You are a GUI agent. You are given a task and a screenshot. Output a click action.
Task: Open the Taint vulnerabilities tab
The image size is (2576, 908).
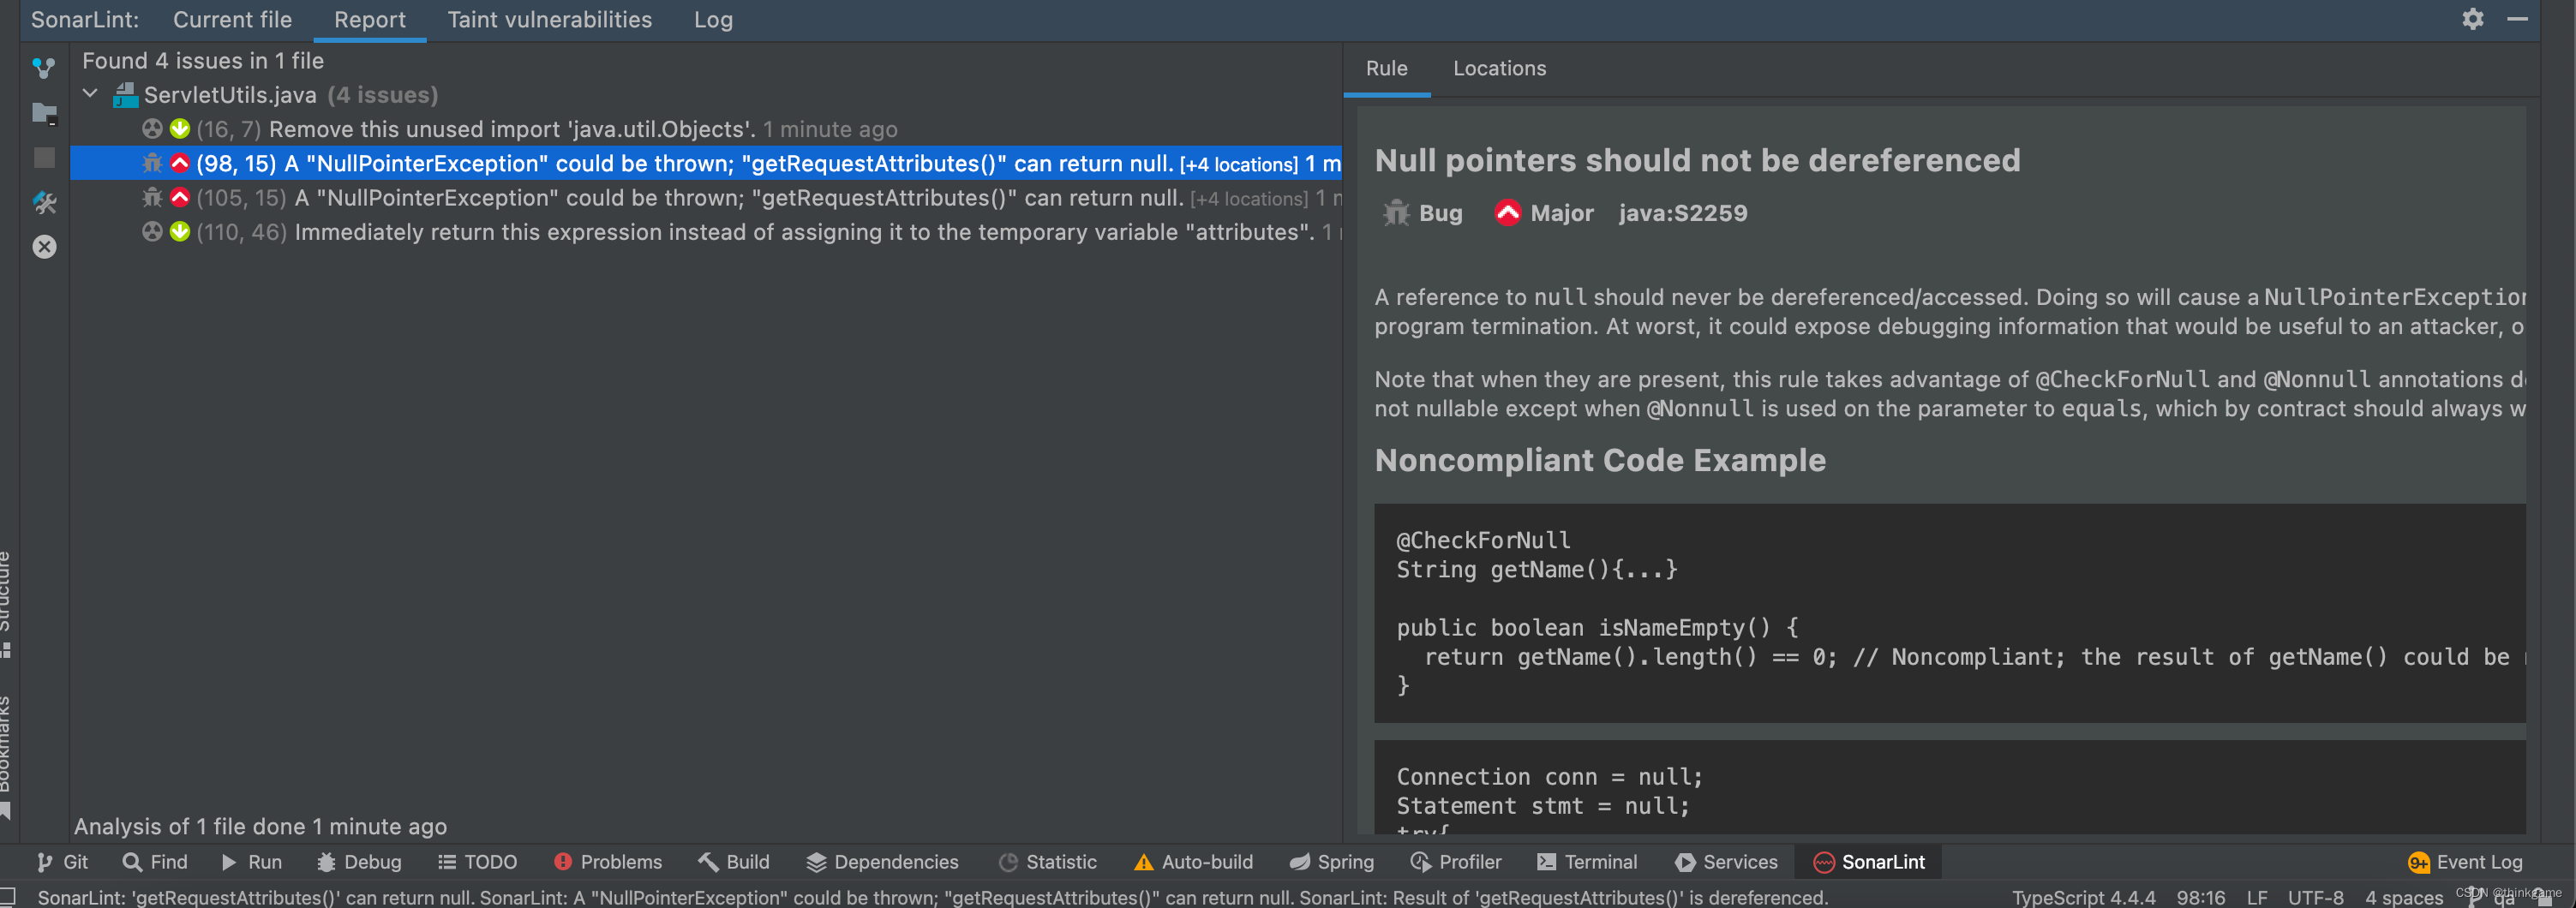click(x=549, y=19)
